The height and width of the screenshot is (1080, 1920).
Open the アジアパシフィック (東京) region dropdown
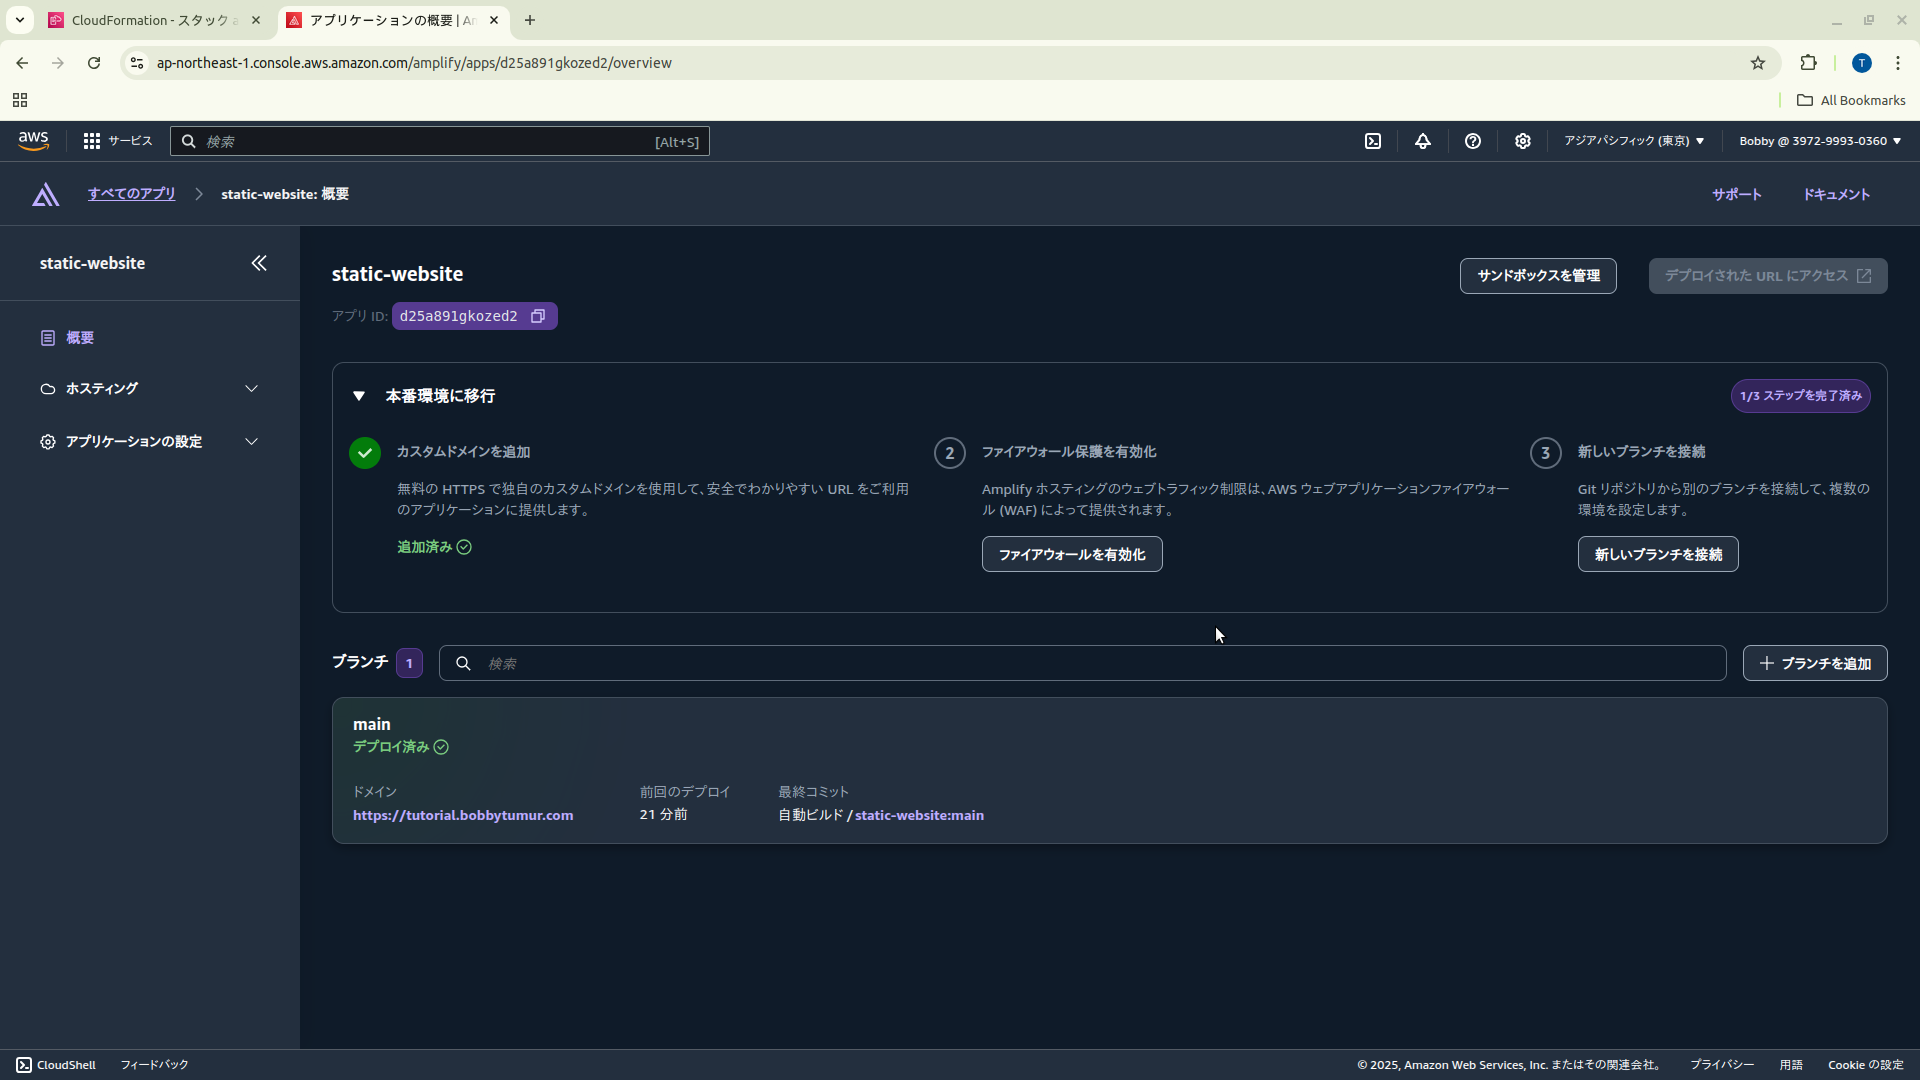(1634, 141)
